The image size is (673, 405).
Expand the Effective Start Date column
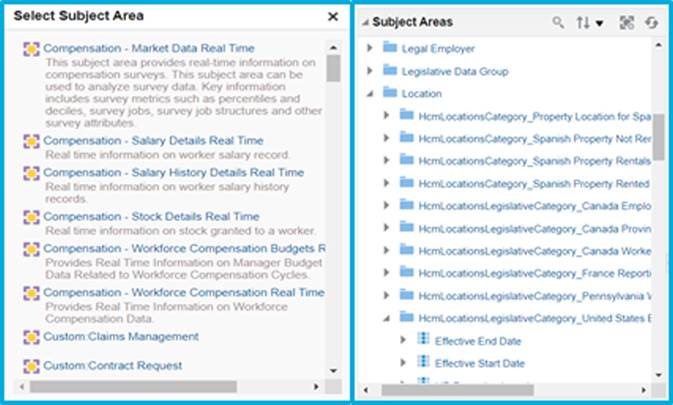403,363
